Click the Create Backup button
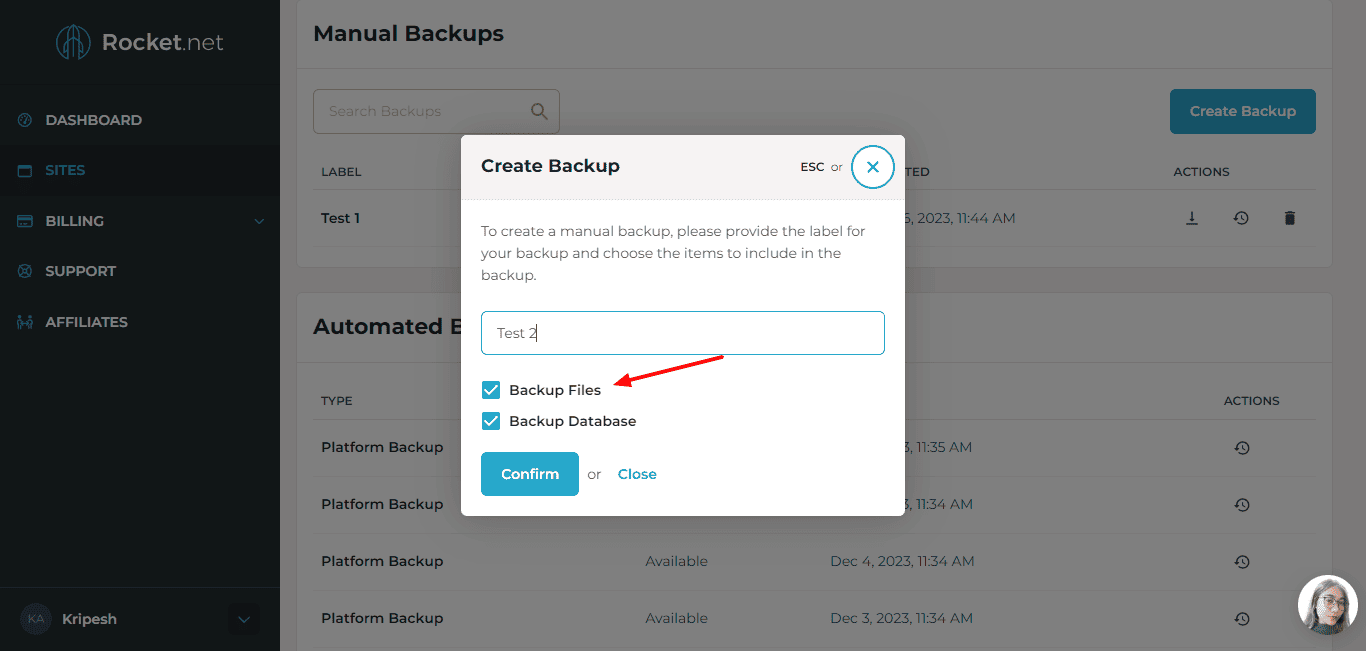Image resolution: width=1366 pixels, height=651 pixels. click(x=1242, y=111)
